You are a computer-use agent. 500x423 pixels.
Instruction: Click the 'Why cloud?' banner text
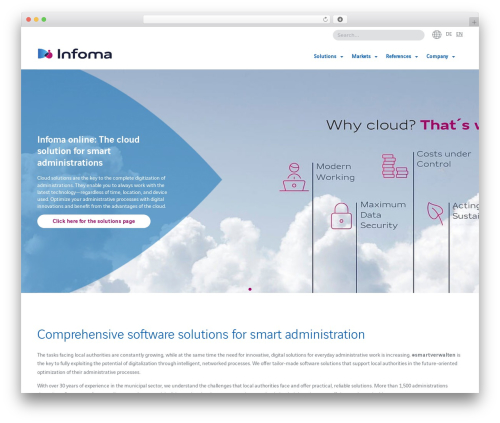[x=371, y=125]
